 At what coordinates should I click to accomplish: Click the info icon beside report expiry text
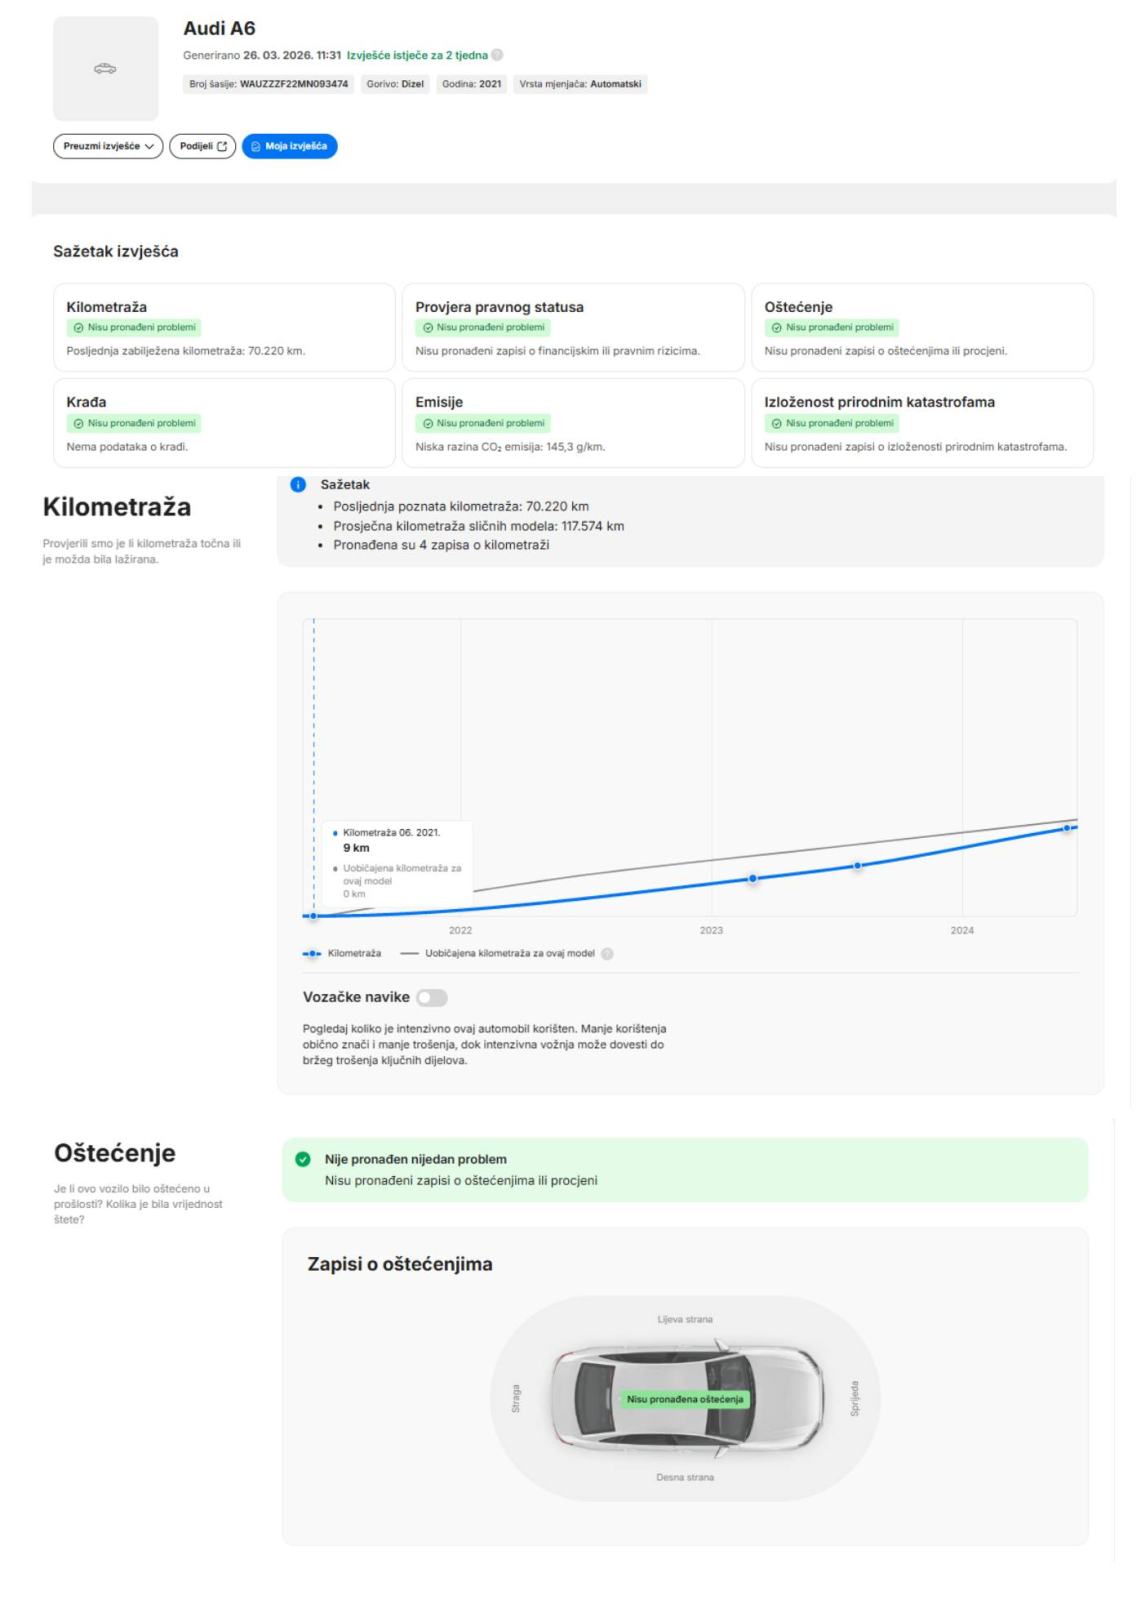pos(497,55)
